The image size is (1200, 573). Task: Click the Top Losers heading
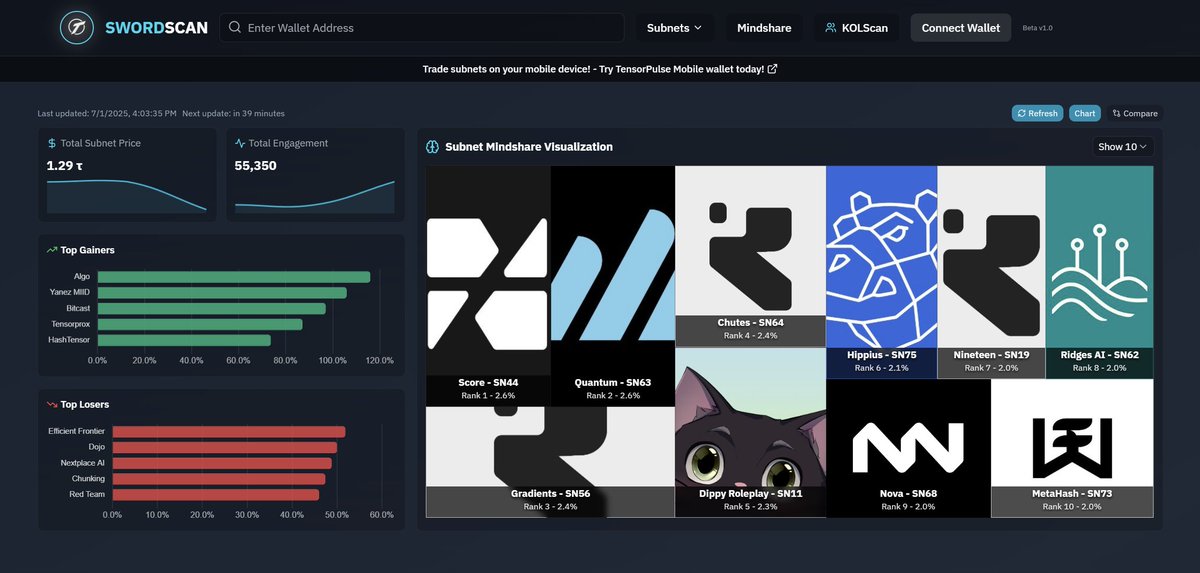pyautogui.click(x=85, y=404)
